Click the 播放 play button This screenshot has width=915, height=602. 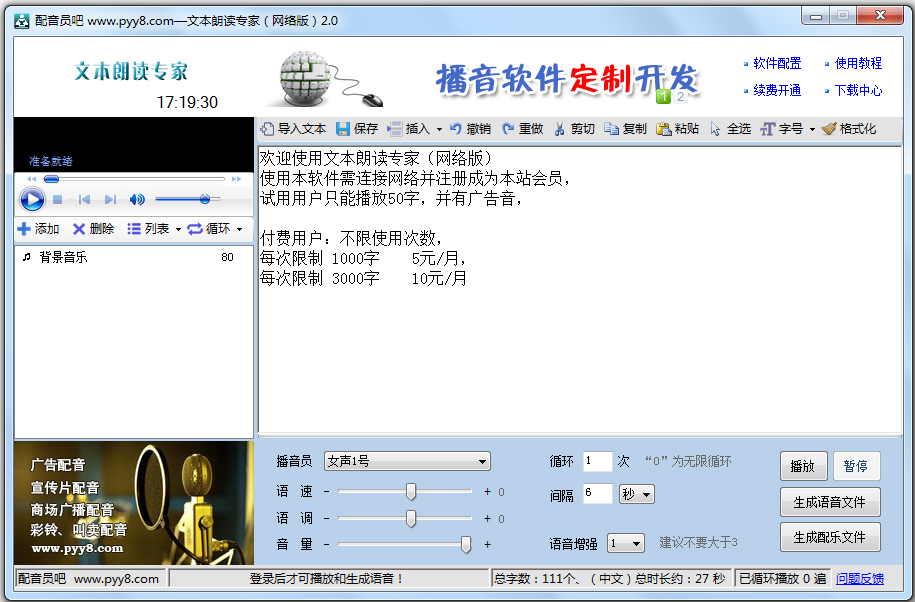804,466
